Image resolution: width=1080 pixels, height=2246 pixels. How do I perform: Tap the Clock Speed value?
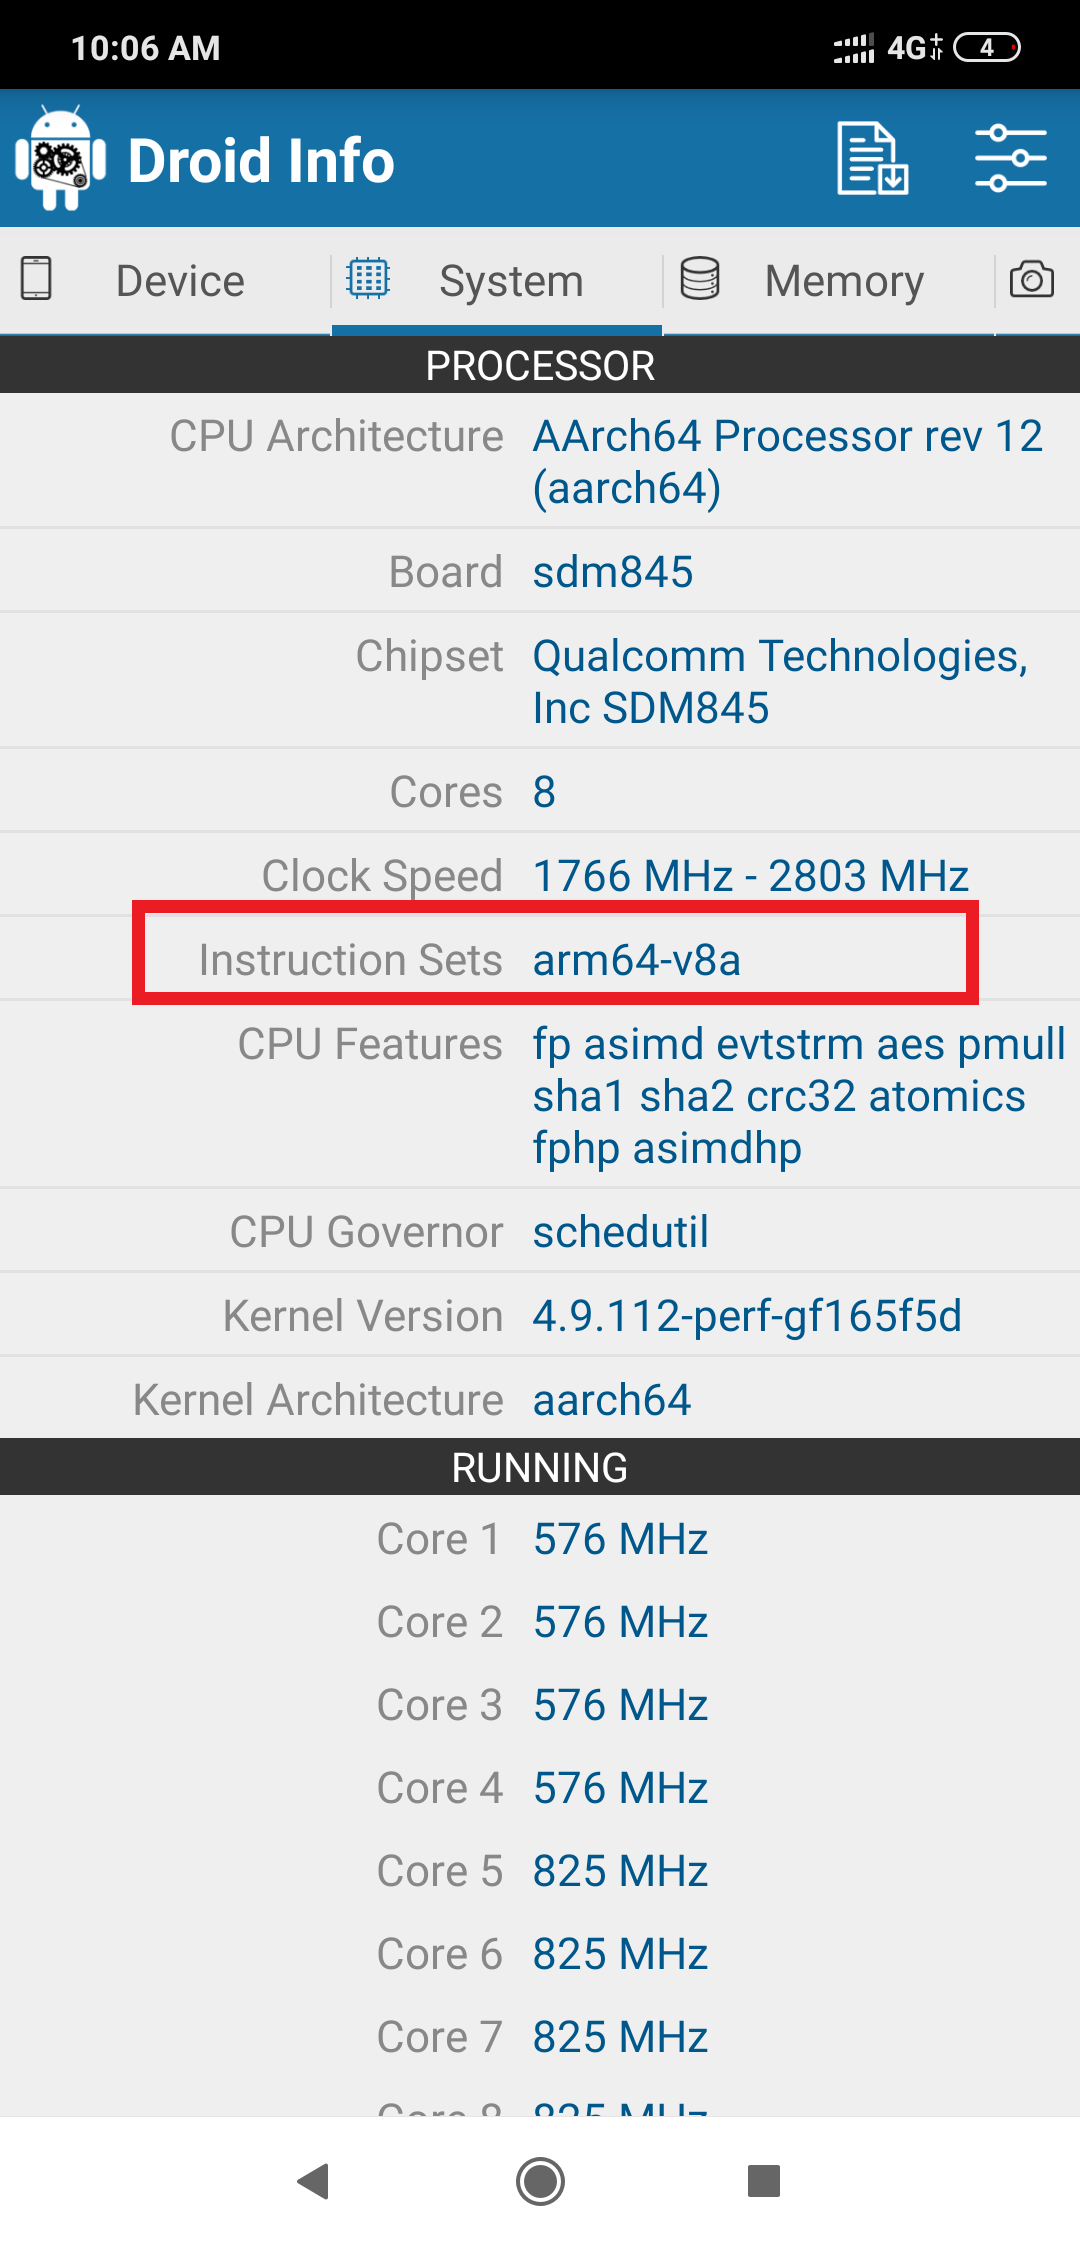click(750, 876)
